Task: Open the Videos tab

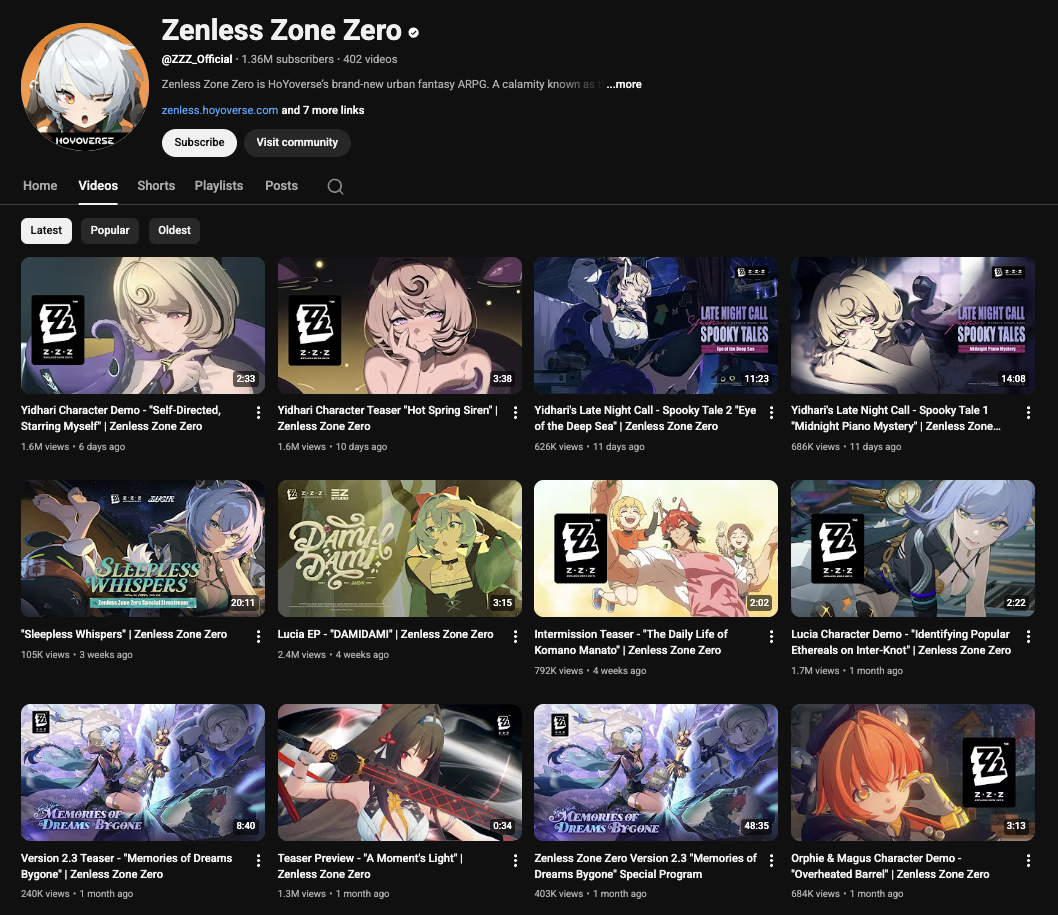Action: (x=98, y=186)
